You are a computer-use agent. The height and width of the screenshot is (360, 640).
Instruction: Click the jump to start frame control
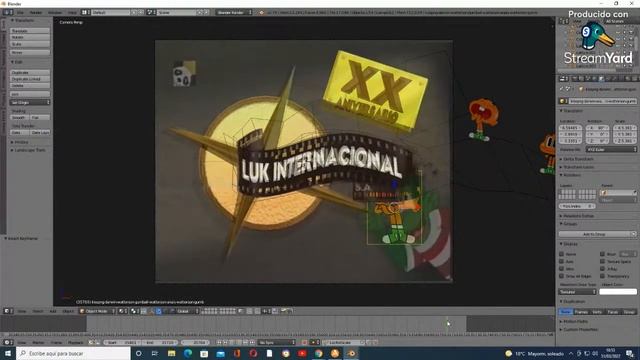[219, 342]
